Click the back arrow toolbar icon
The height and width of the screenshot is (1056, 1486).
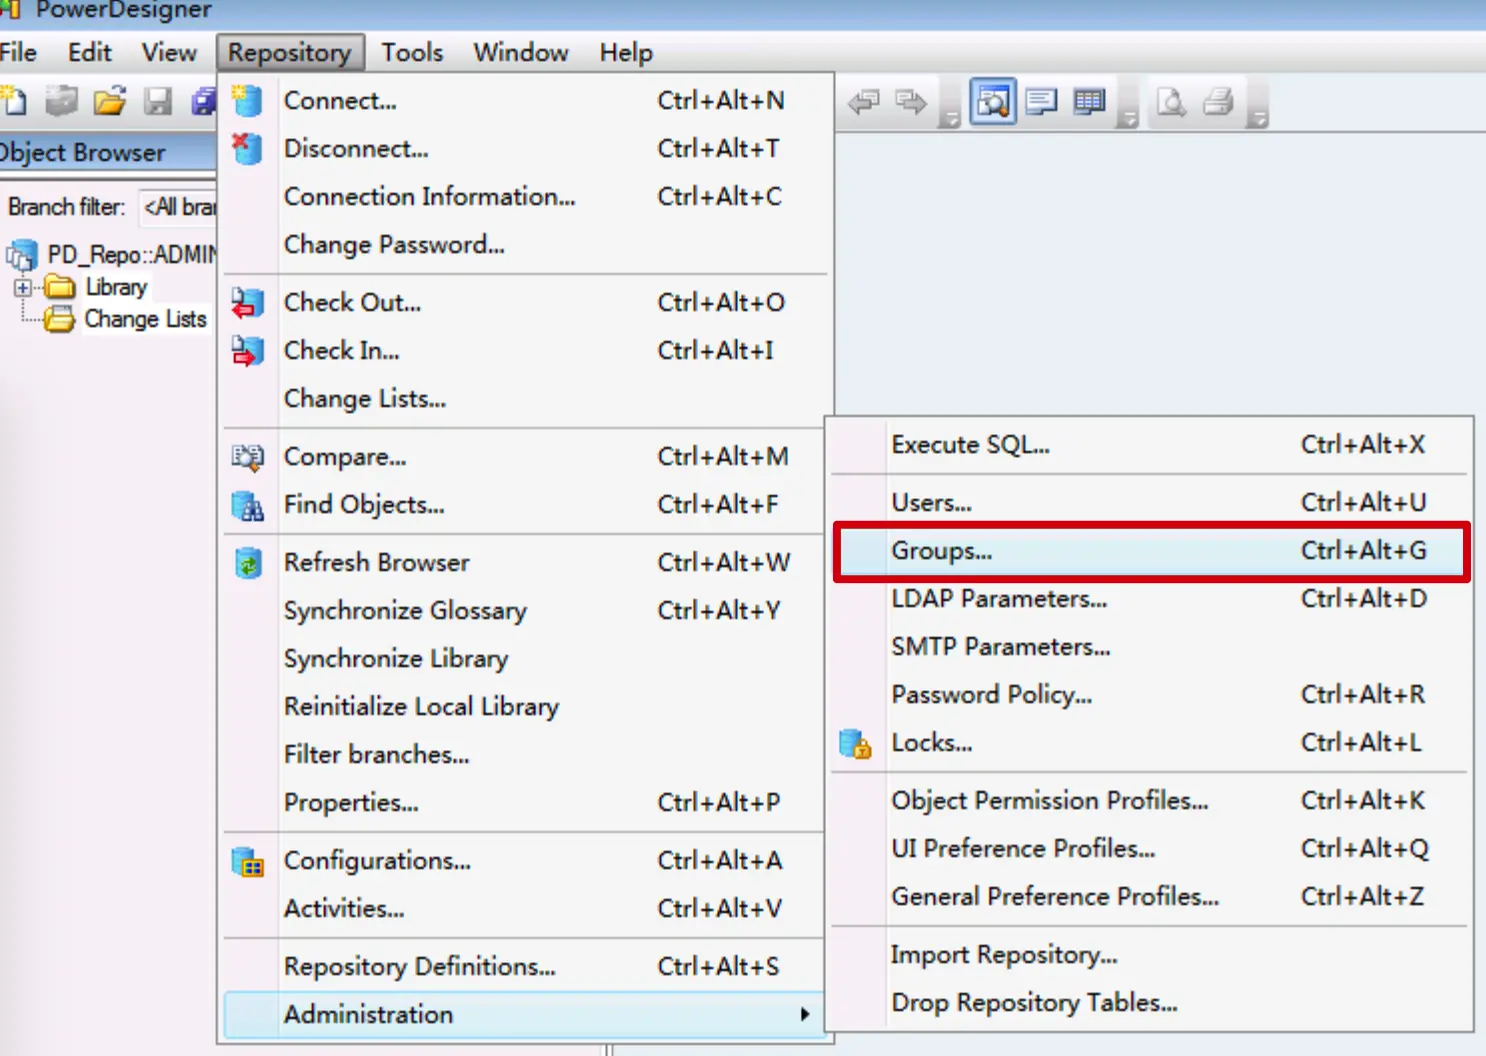(864, 101)
